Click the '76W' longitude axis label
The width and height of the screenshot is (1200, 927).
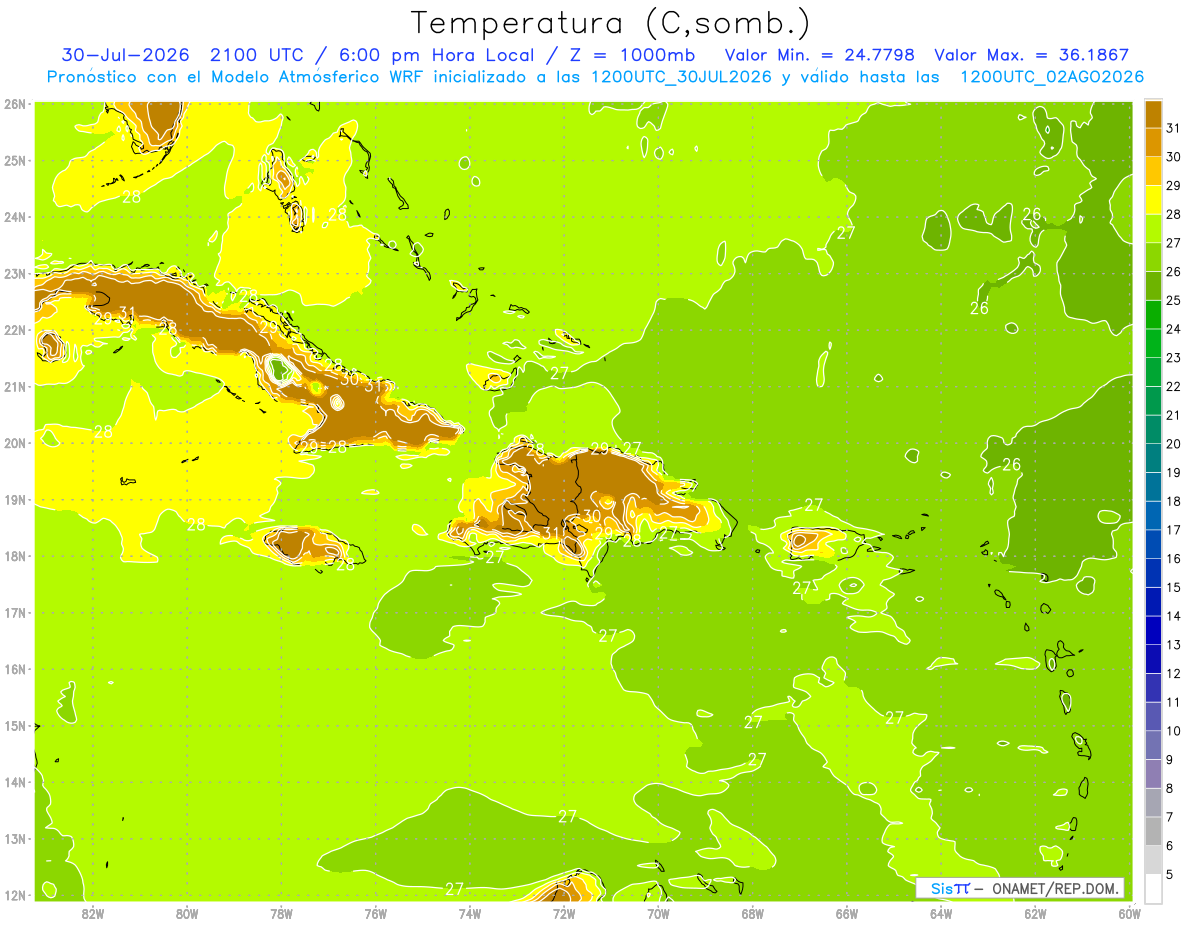point(375,913)
